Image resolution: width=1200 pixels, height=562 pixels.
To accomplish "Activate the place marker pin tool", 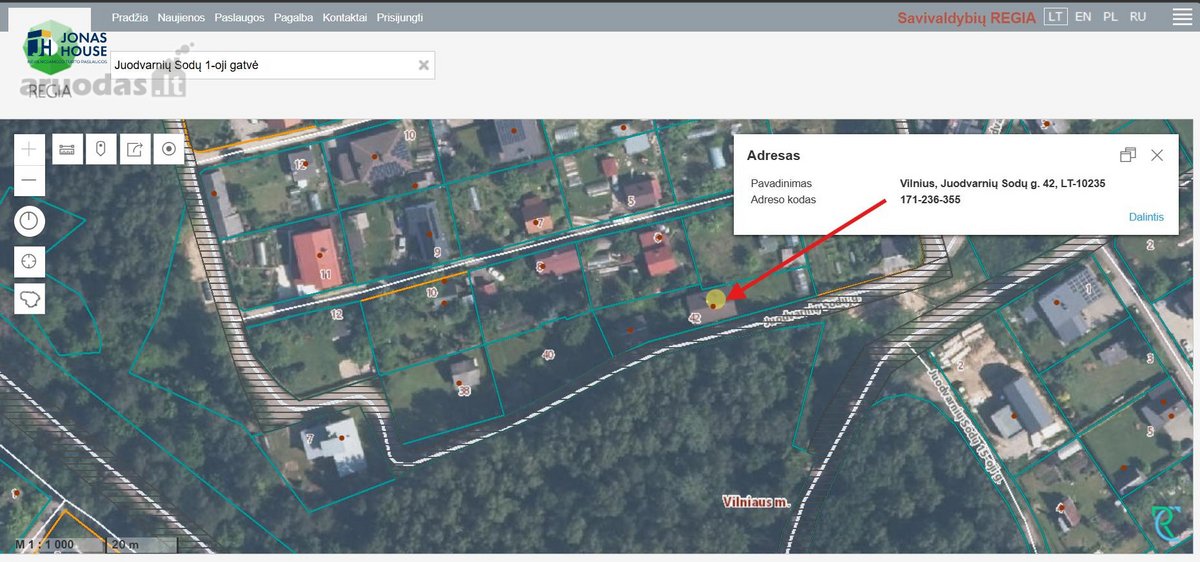I will 100,149.
